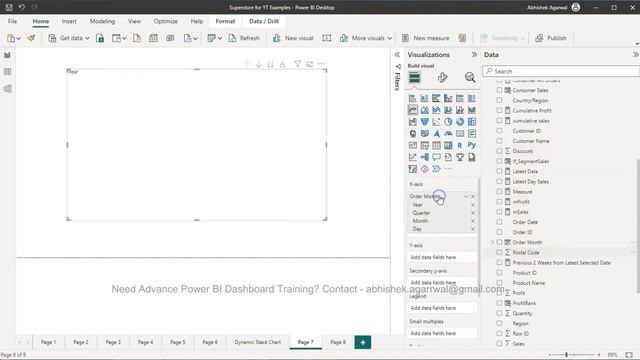Image resolution: width=640 pixels, height=360 pixels.
Task: Check the Cumulative Profit field
Action: pos(499,111)
